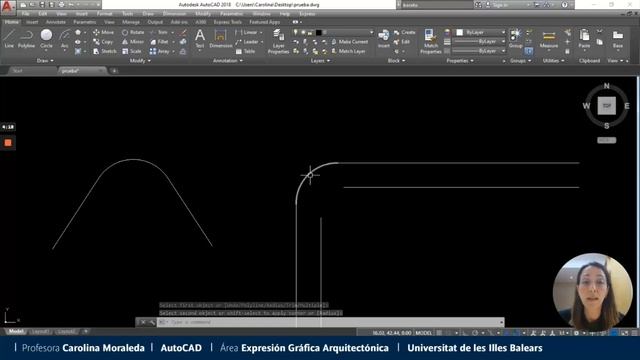Click the Group icon
640x360 pixels.
516,39
